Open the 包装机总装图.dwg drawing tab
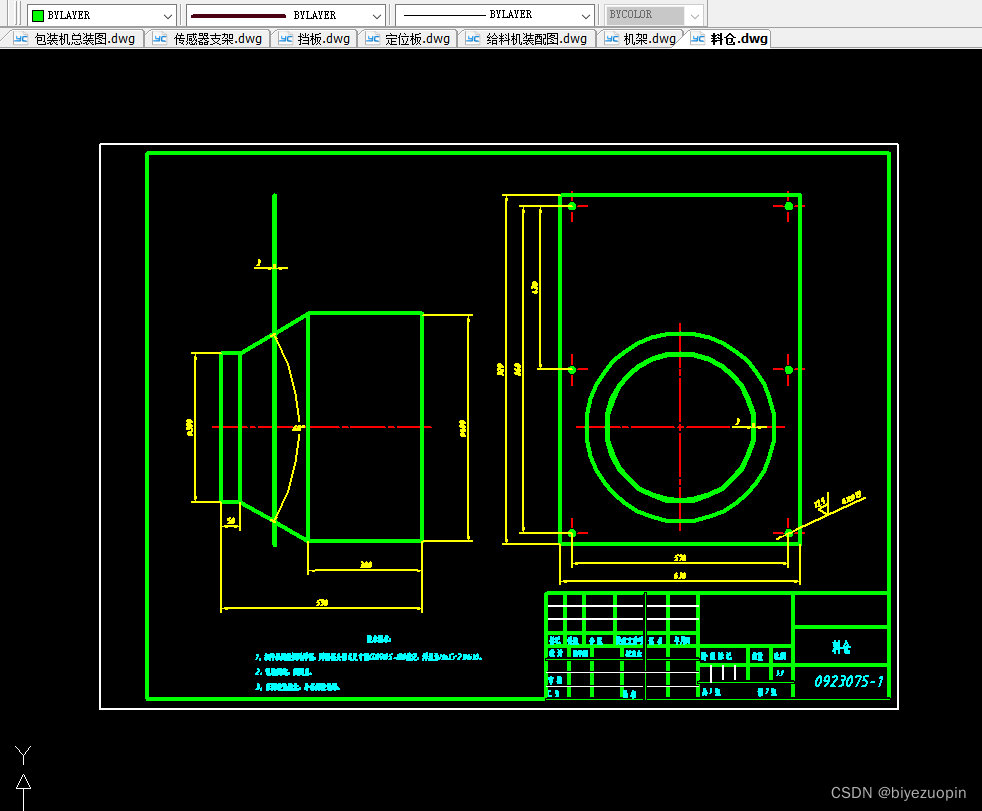982x811 pixels. [x=75, y=39]
